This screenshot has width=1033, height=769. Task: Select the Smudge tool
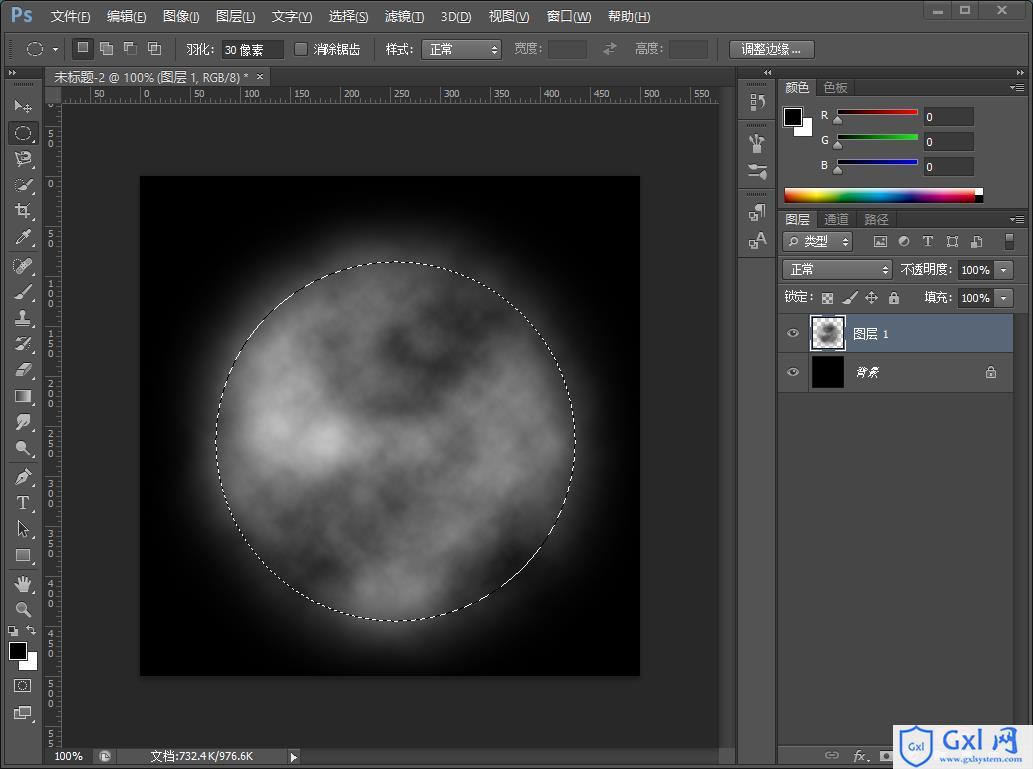[23, 422]
